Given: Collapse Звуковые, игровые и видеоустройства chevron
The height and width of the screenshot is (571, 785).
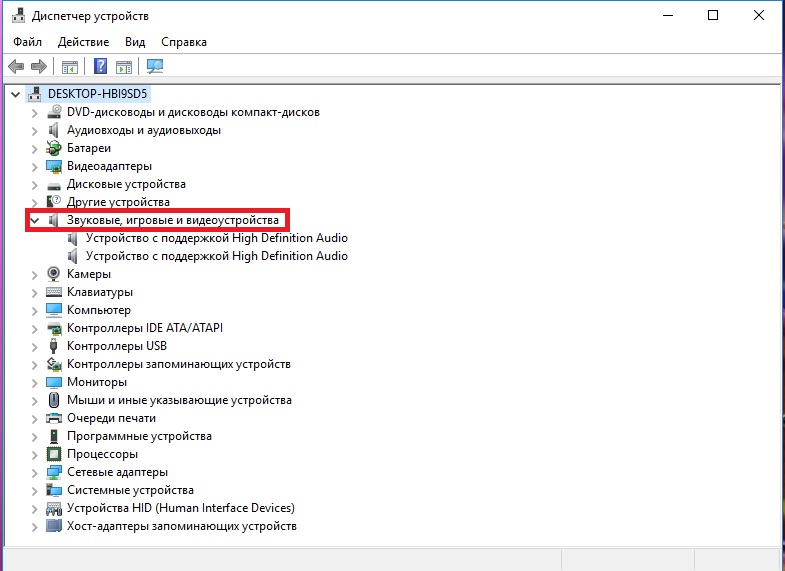Looking at the screenshot, I should point(35,220).
